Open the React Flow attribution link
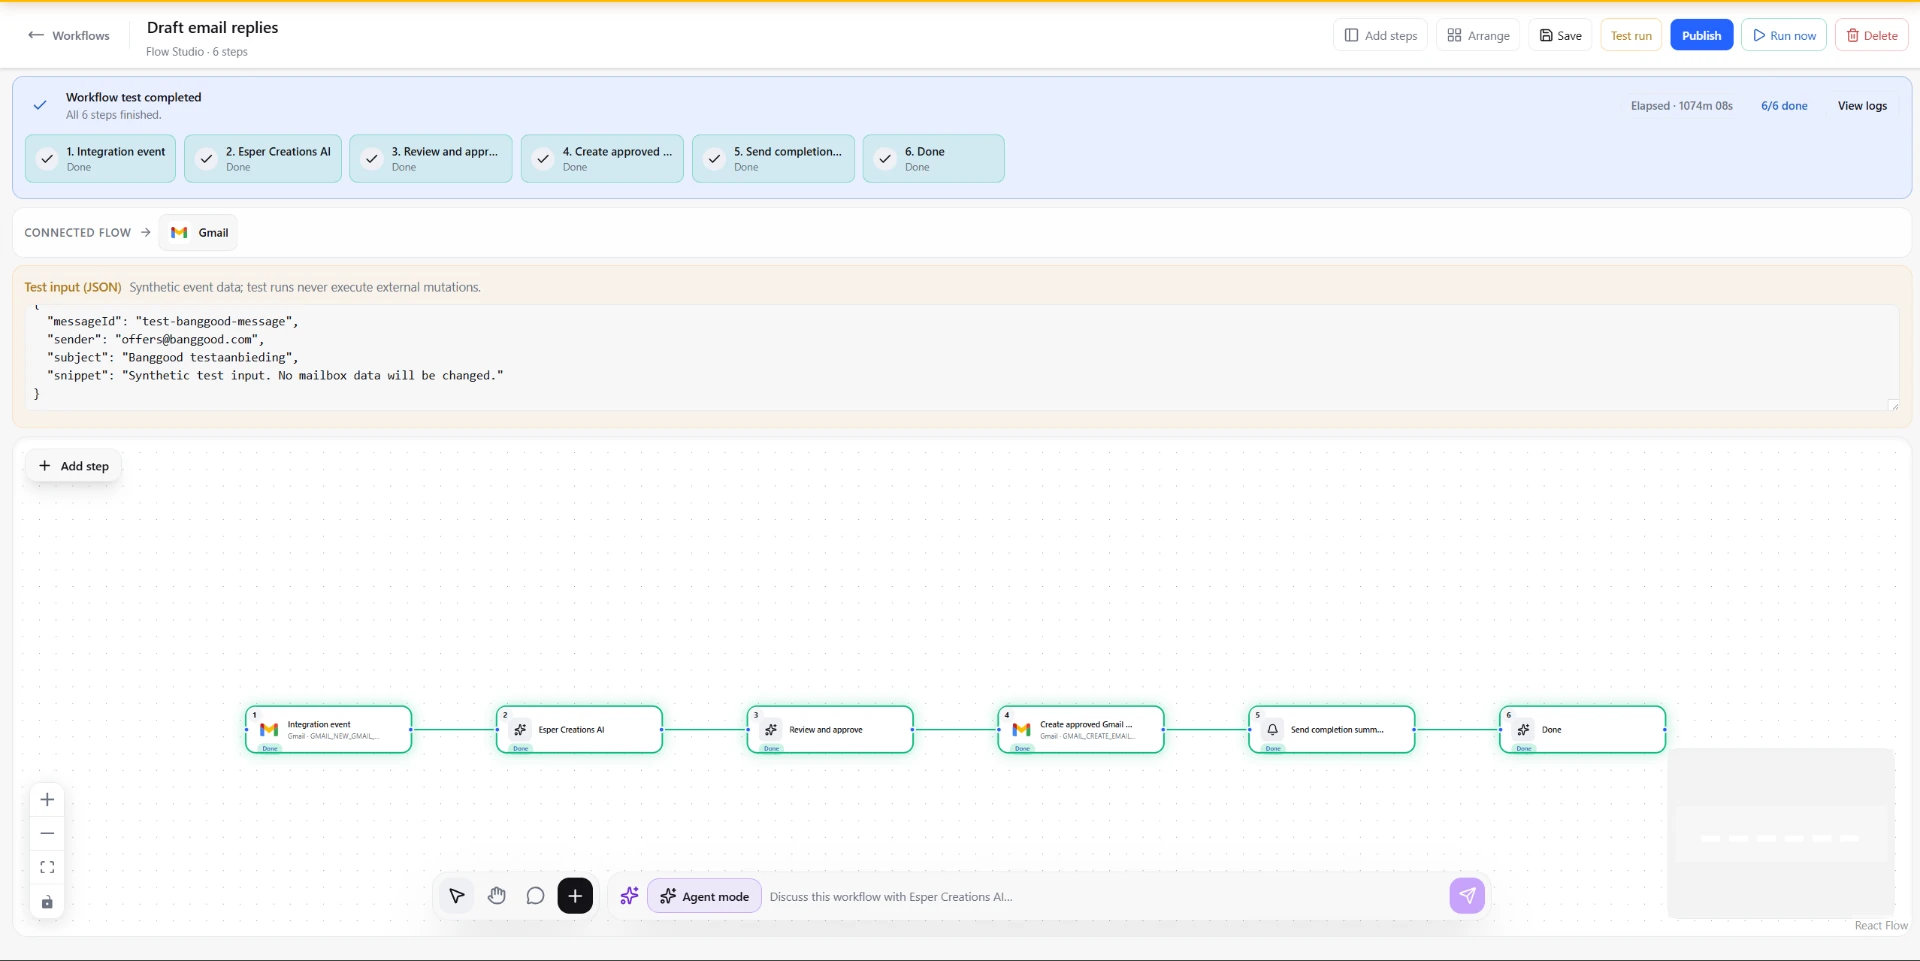Image resolution: width=1920 pixels, height=961 pixels. [1881, 926]
